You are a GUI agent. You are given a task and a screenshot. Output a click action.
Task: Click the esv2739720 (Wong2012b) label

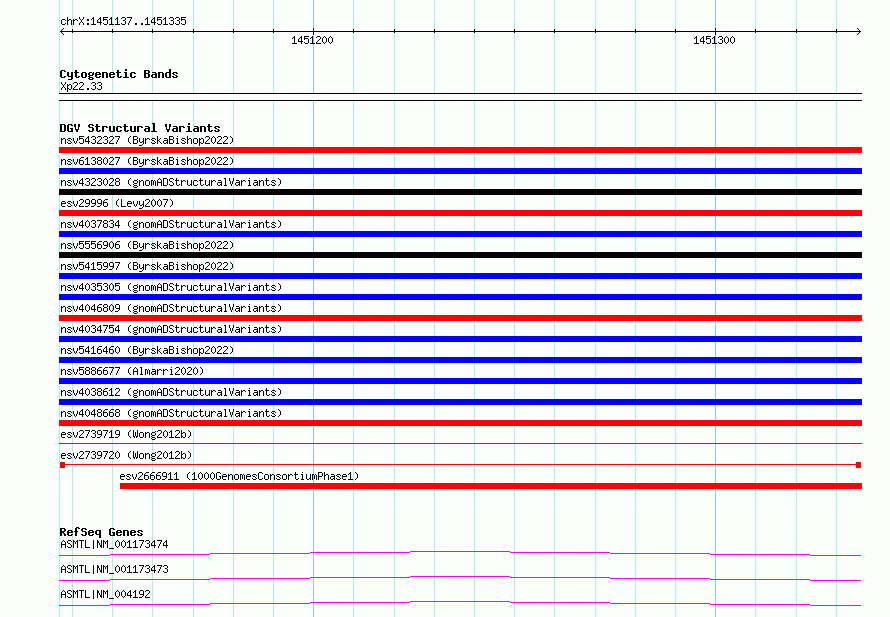[x=126, y=455]
